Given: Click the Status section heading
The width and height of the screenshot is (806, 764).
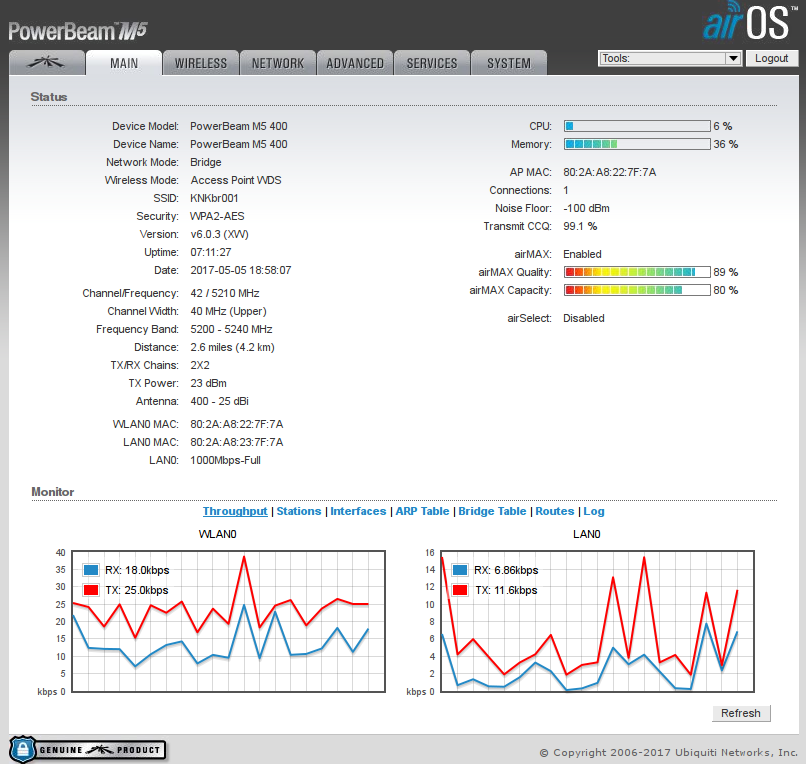Looking at the screenshot, I should coord(49,97).
